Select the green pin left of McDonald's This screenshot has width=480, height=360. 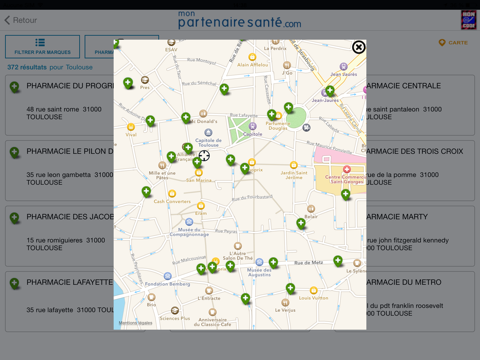(x=186, y=118)
